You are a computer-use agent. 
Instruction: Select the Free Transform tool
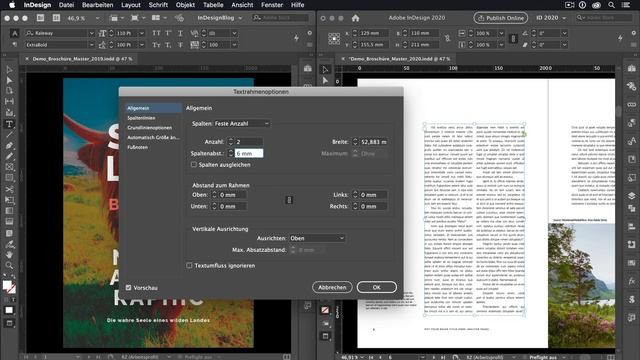[9, 200]
